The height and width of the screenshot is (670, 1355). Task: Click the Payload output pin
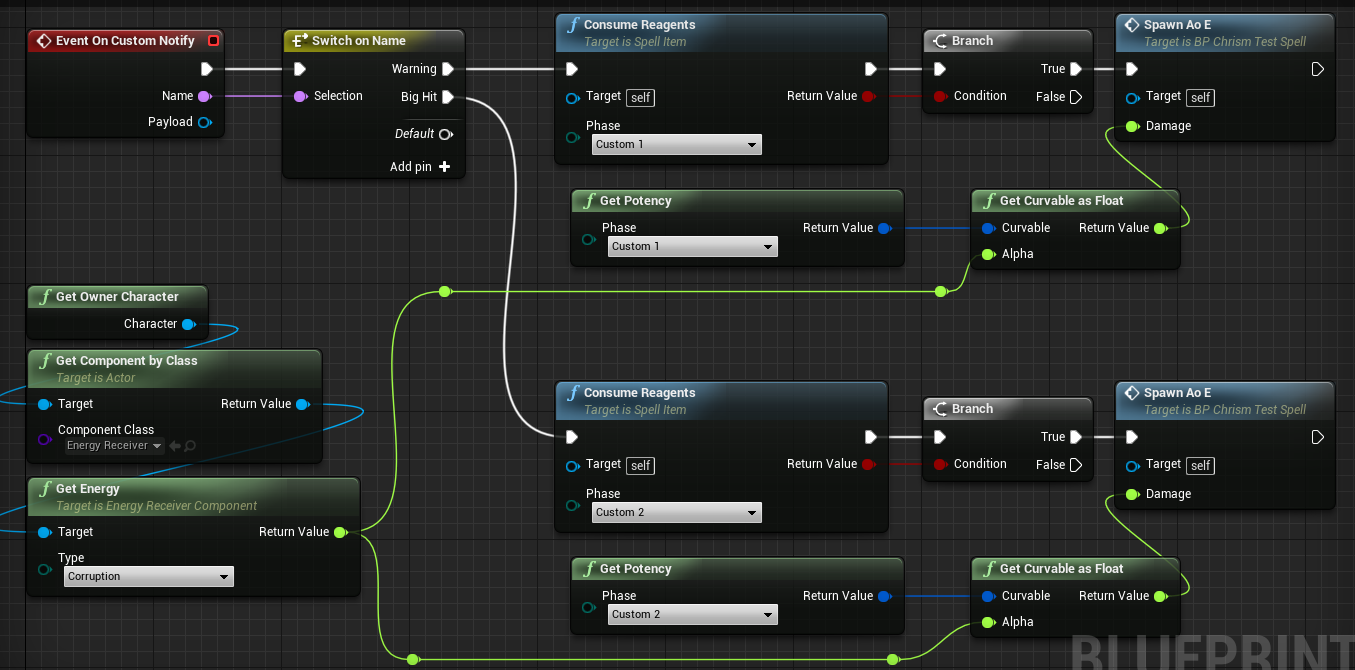point(204,122)
